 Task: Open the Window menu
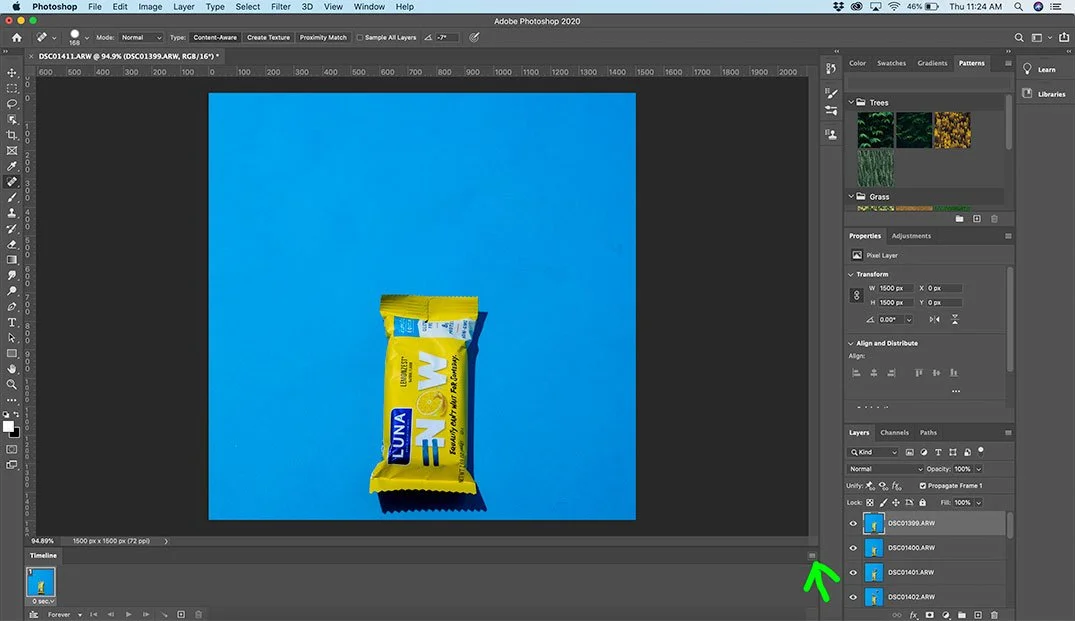click(369, 7)
